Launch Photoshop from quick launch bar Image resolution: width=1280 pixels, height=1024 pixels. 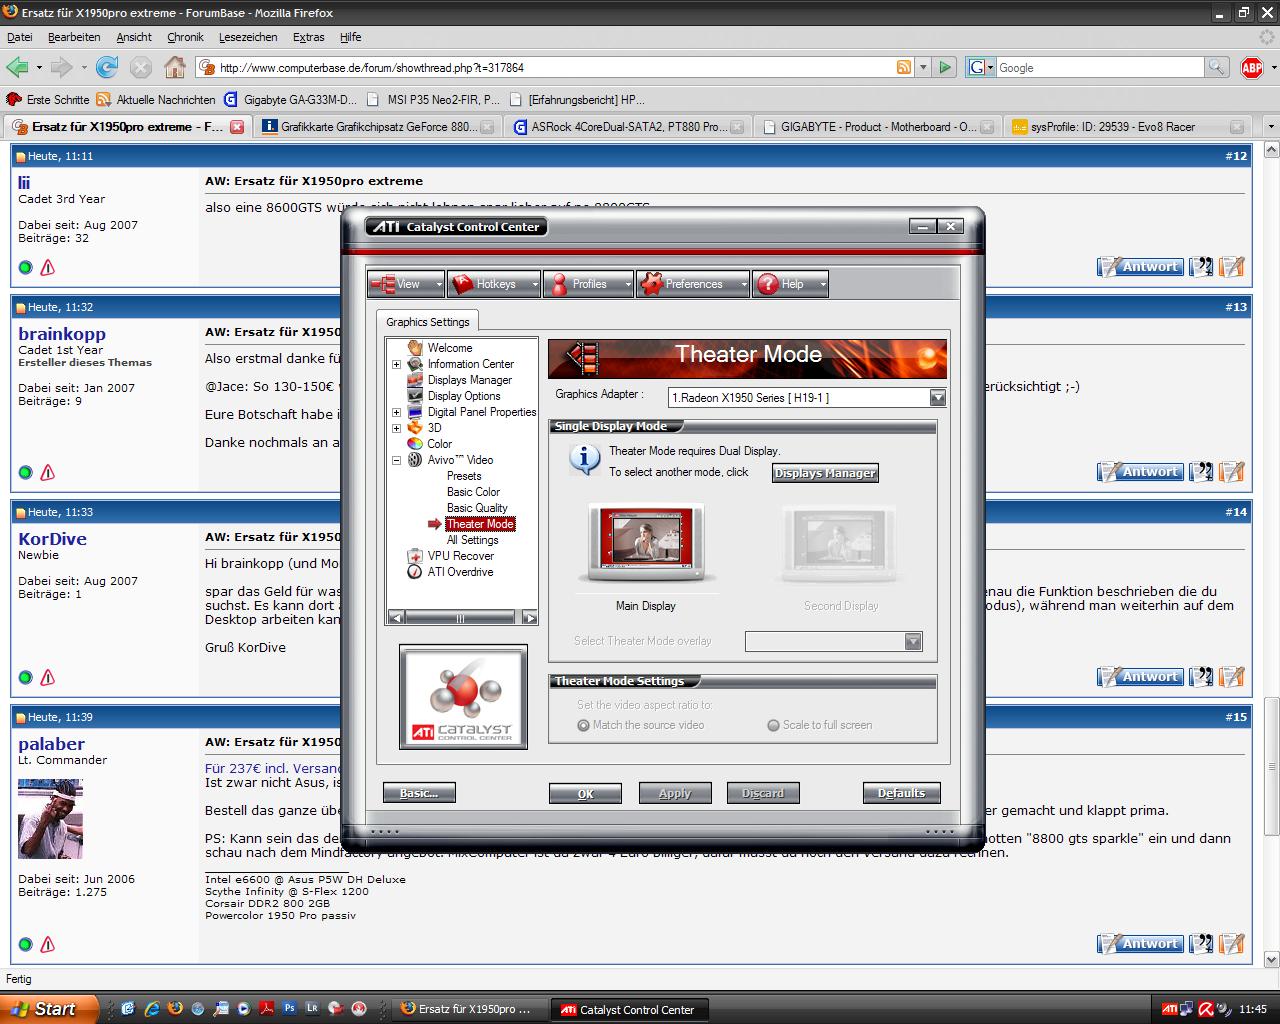coord(290,1009)
